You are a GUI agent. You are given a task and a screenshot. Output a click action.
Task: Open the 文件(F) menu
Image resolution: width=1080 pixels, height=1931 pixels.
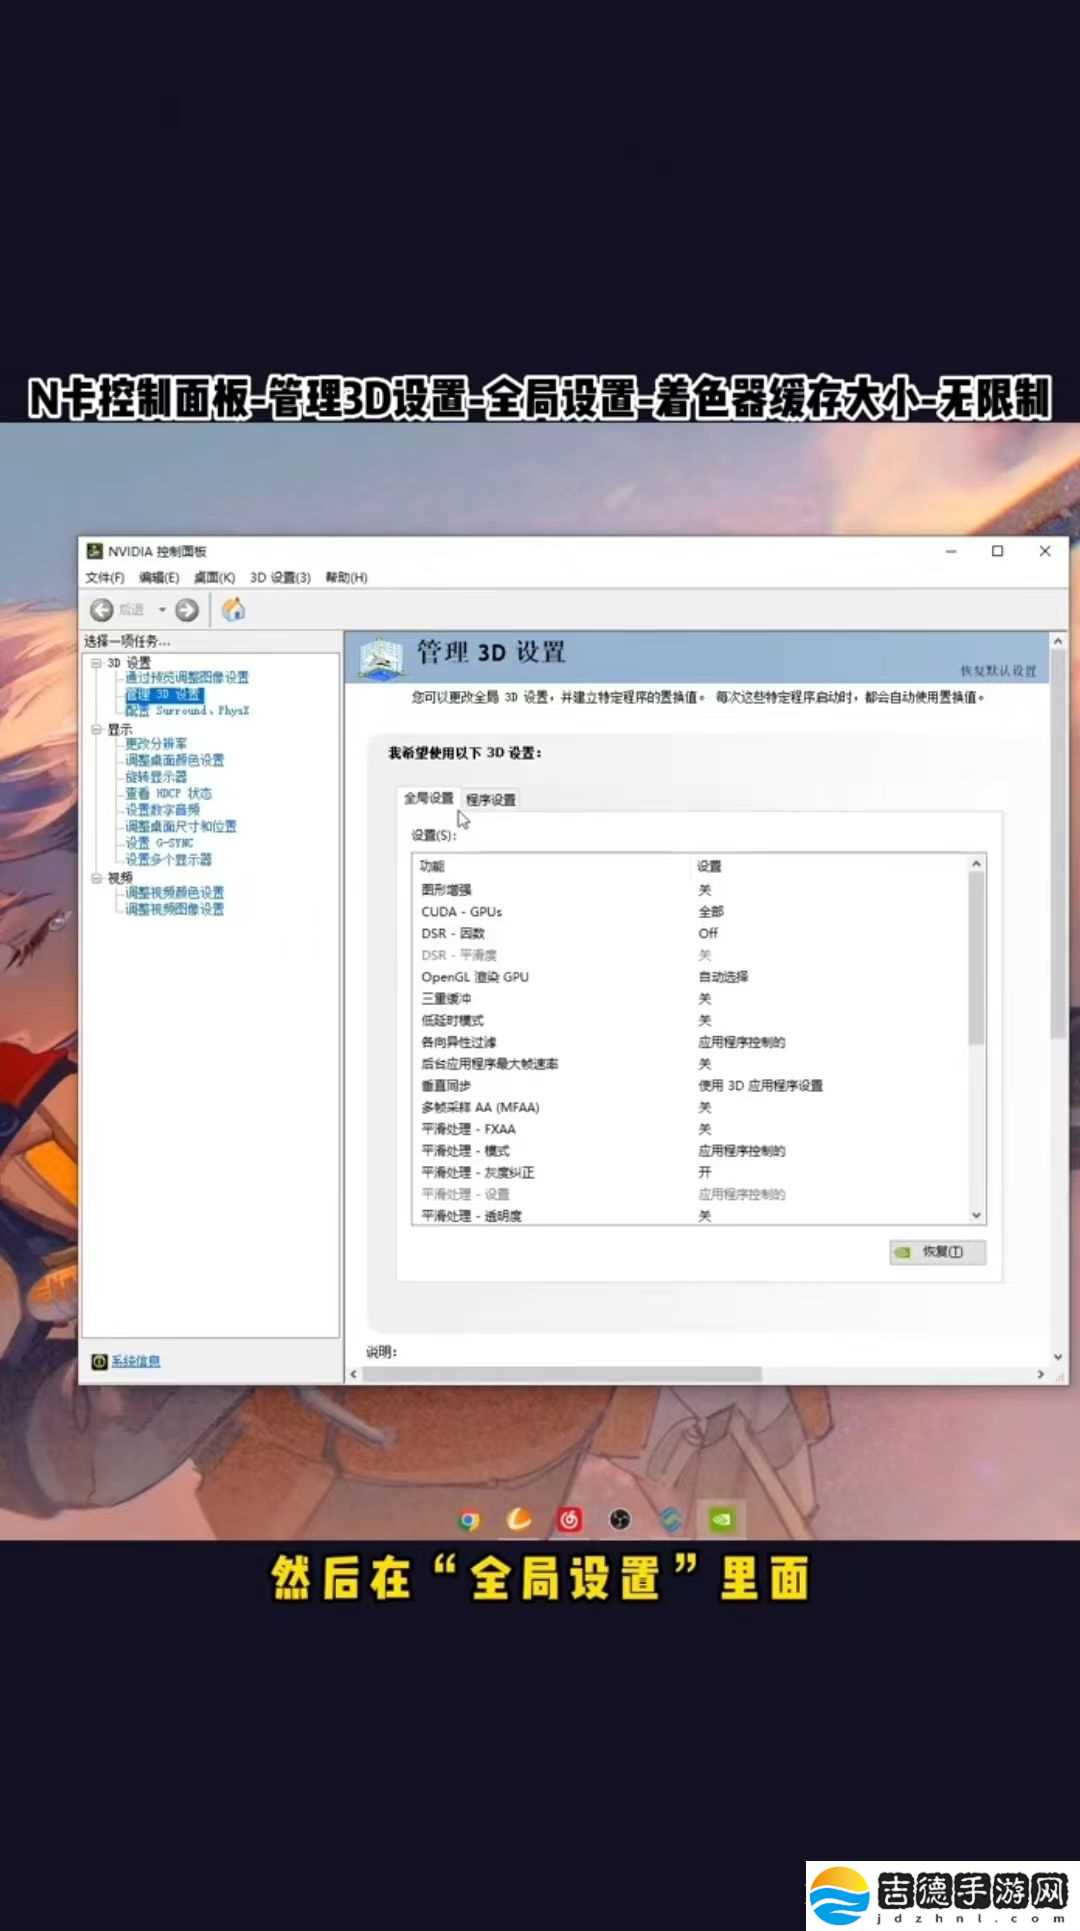pos(105,577)
